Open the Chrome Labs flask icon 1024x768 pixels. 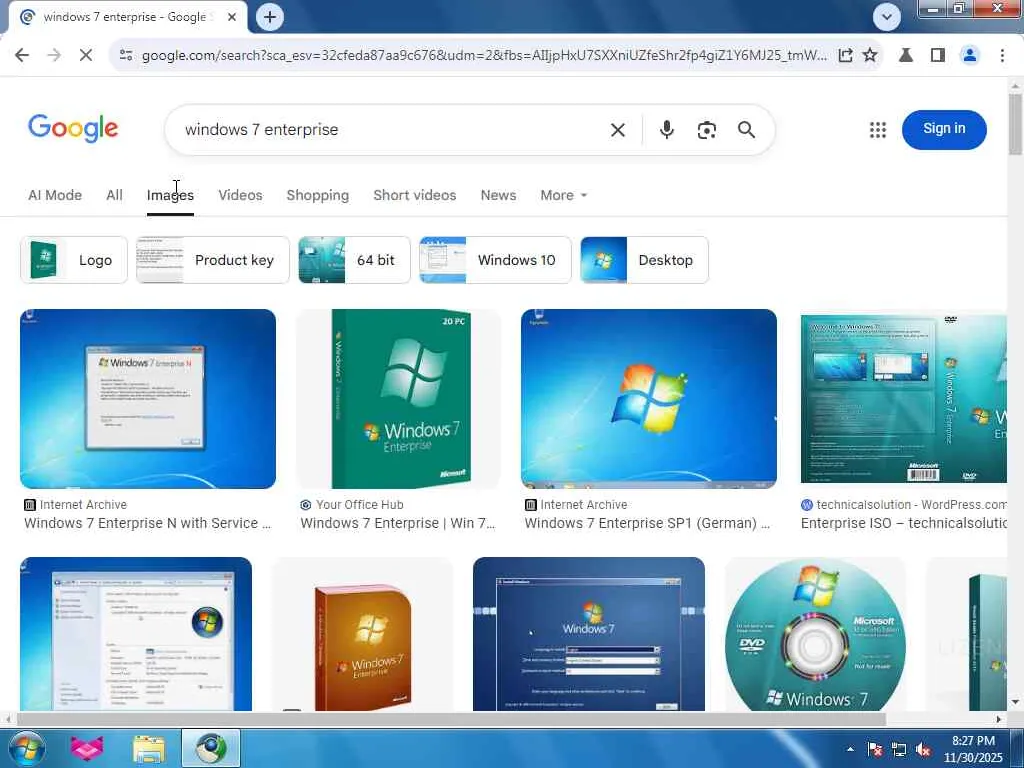tap(906, 56)
